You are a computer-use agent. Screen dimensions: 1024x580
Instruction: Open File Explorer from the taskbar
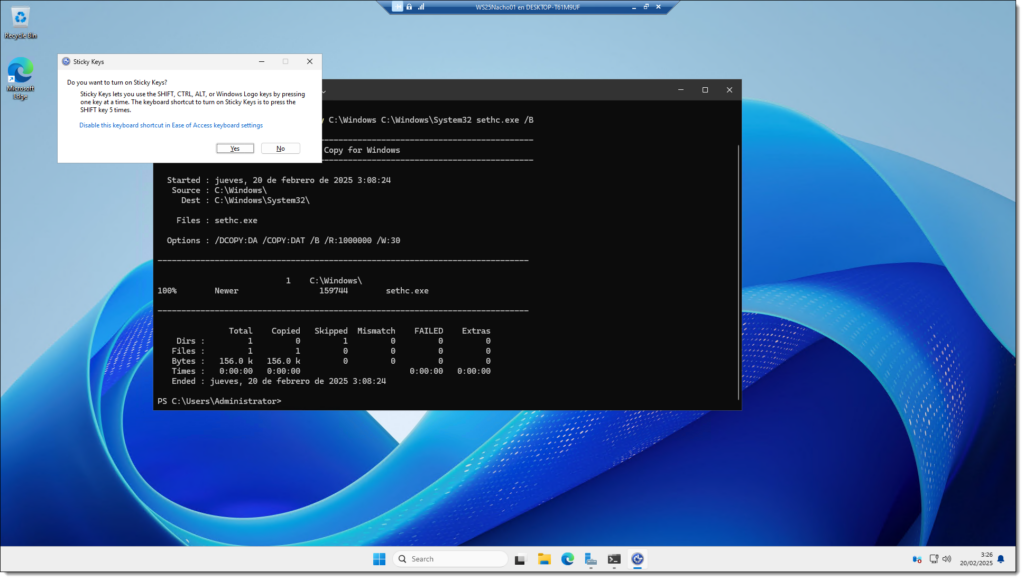coord(544,560)
